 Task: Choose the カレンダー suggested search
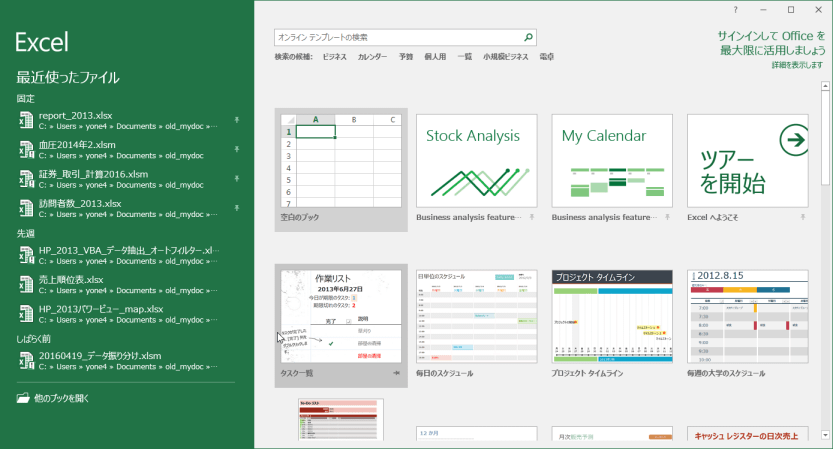point(372,57)
